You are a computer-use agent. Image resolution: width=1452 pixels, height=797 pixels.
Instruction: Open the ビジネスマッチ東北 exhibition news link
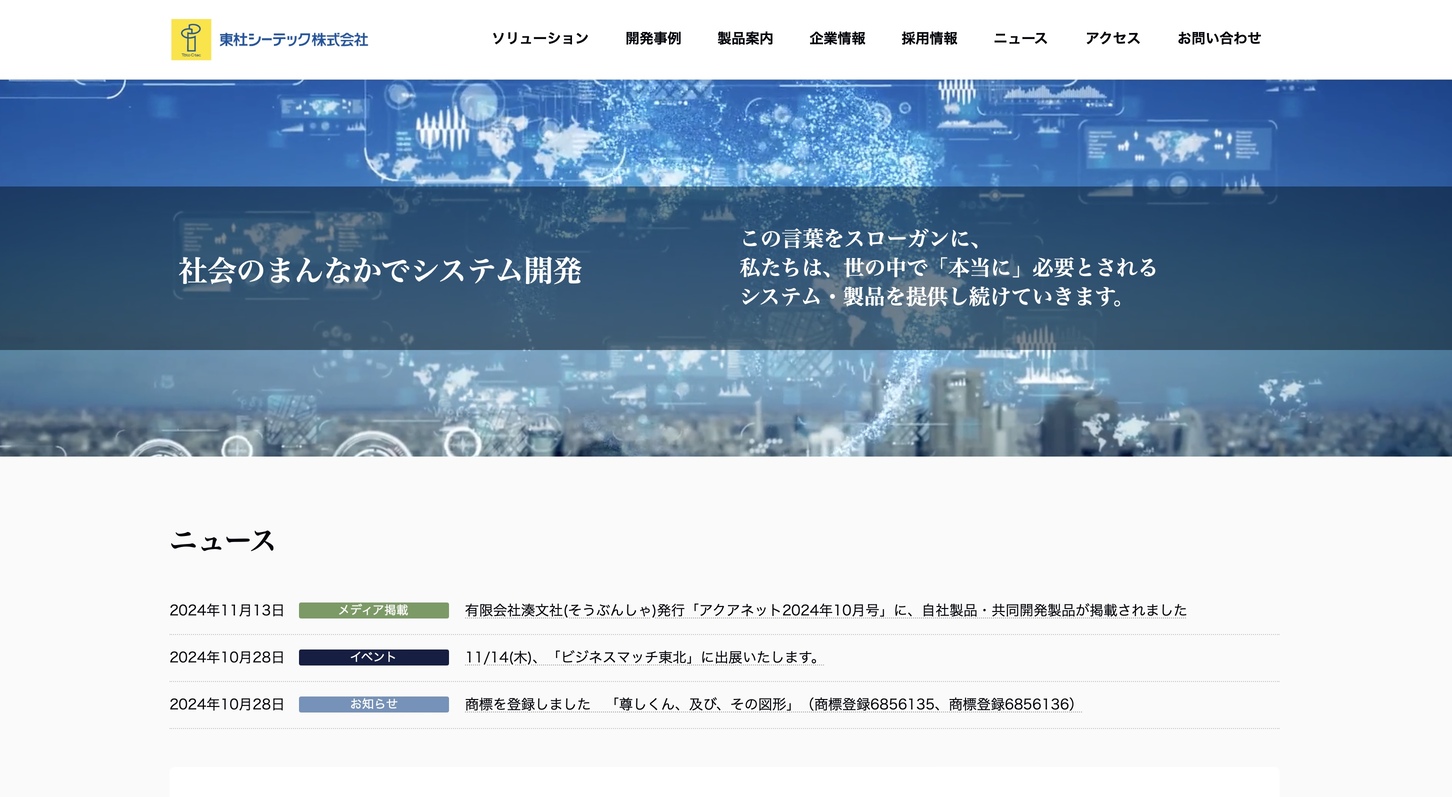pos(643,657)
